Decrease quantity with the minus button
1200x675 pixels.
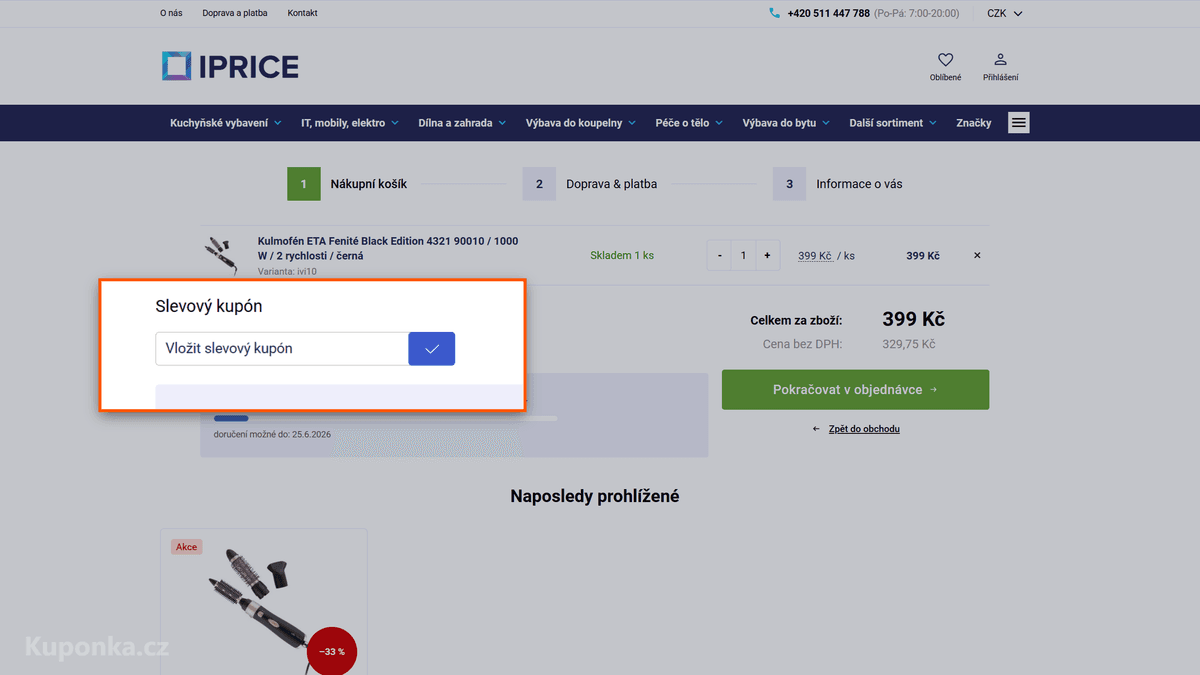pos(719,255)
